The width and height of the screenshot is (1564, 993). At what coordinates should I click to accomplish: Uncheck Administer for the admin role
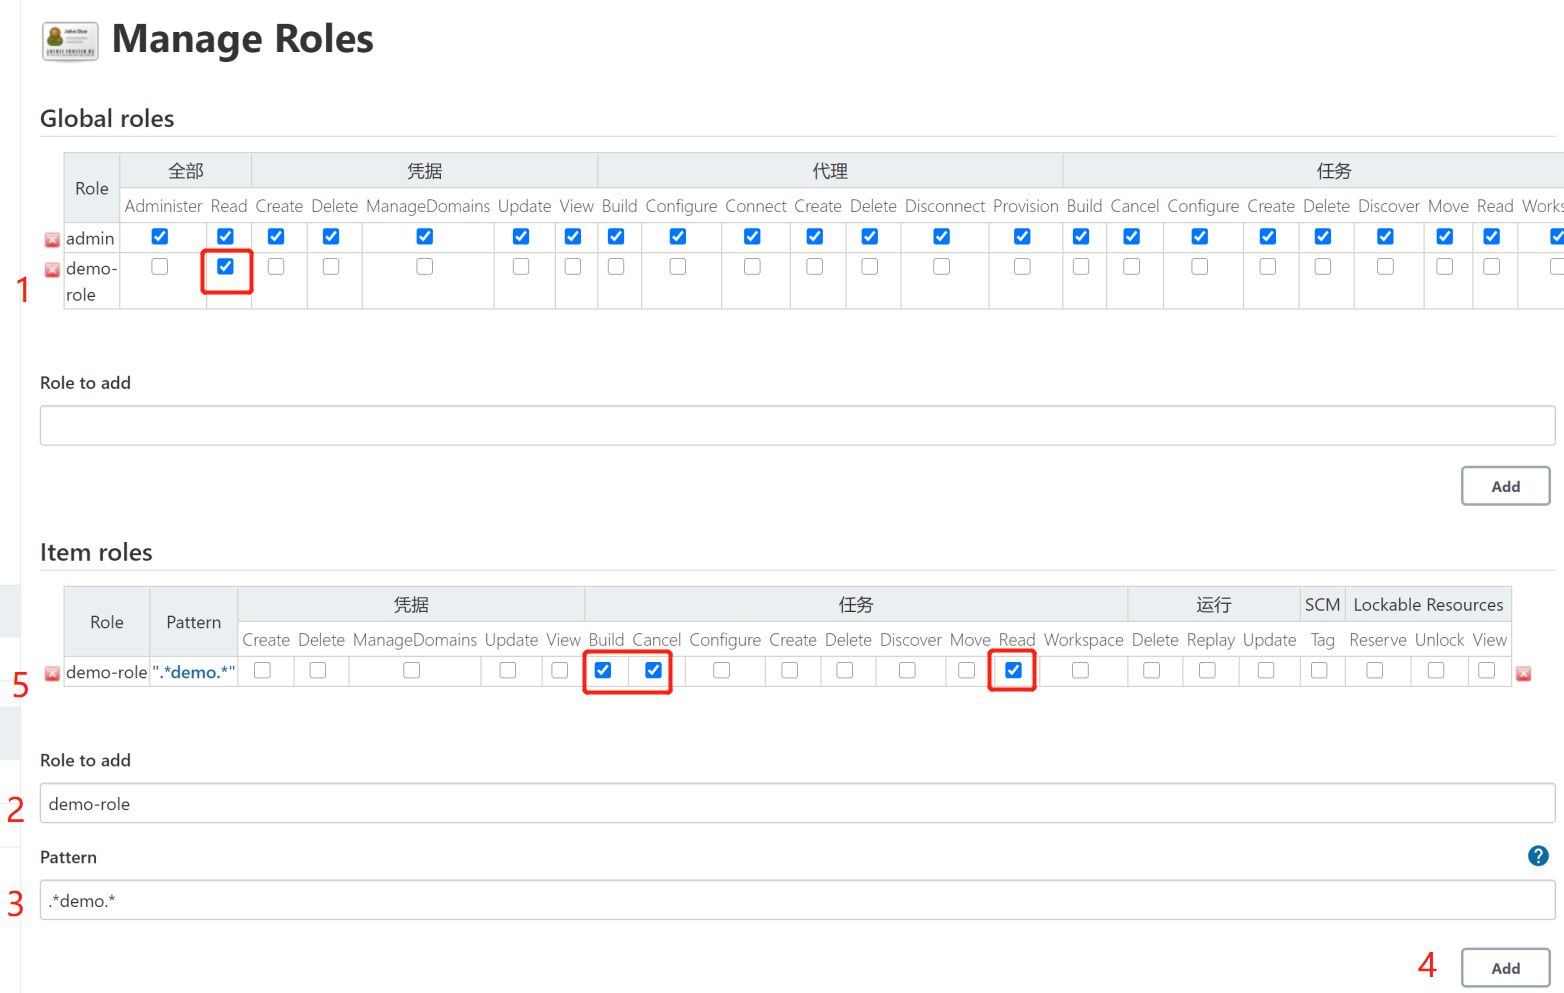(x=160, y=237)
